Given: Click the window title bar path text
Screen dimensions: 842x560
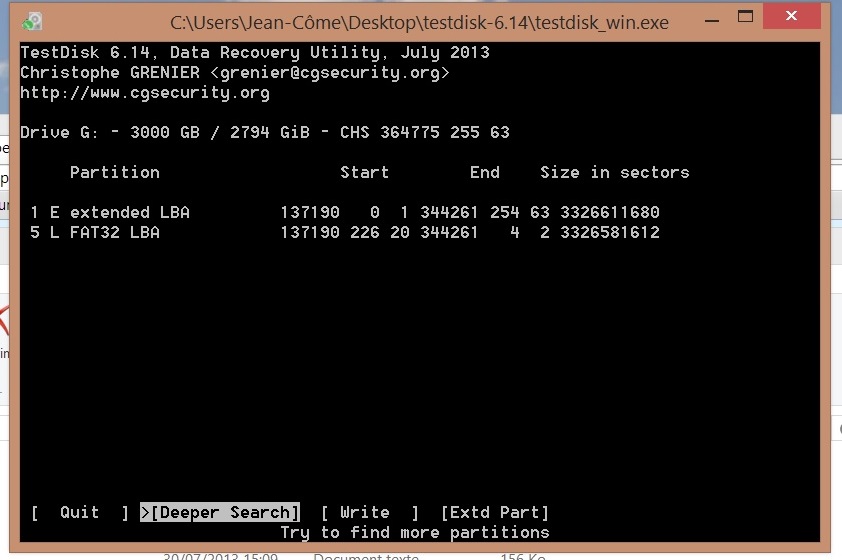Looking at the screenshot, I should pos(419,23).
